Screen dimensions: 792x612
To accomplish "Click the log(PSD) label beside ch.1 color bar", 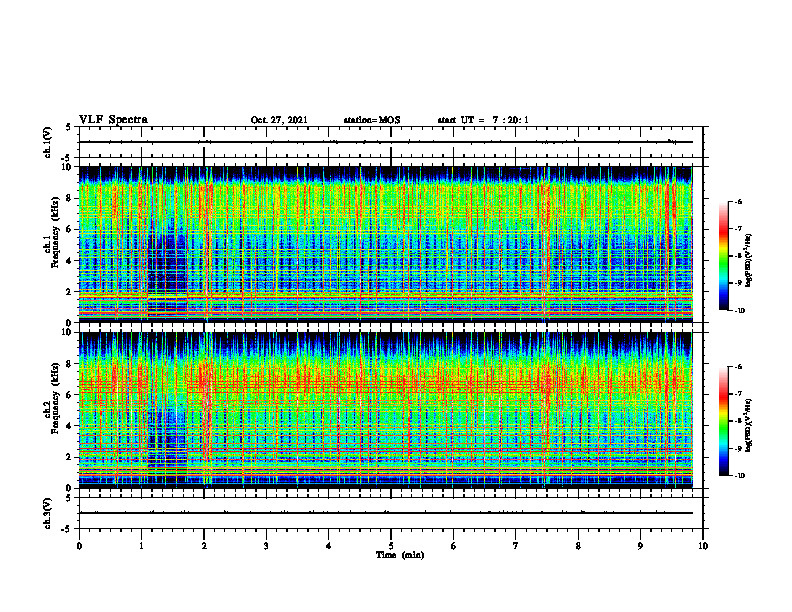I will pyautogui.click(x=749, y=260).
